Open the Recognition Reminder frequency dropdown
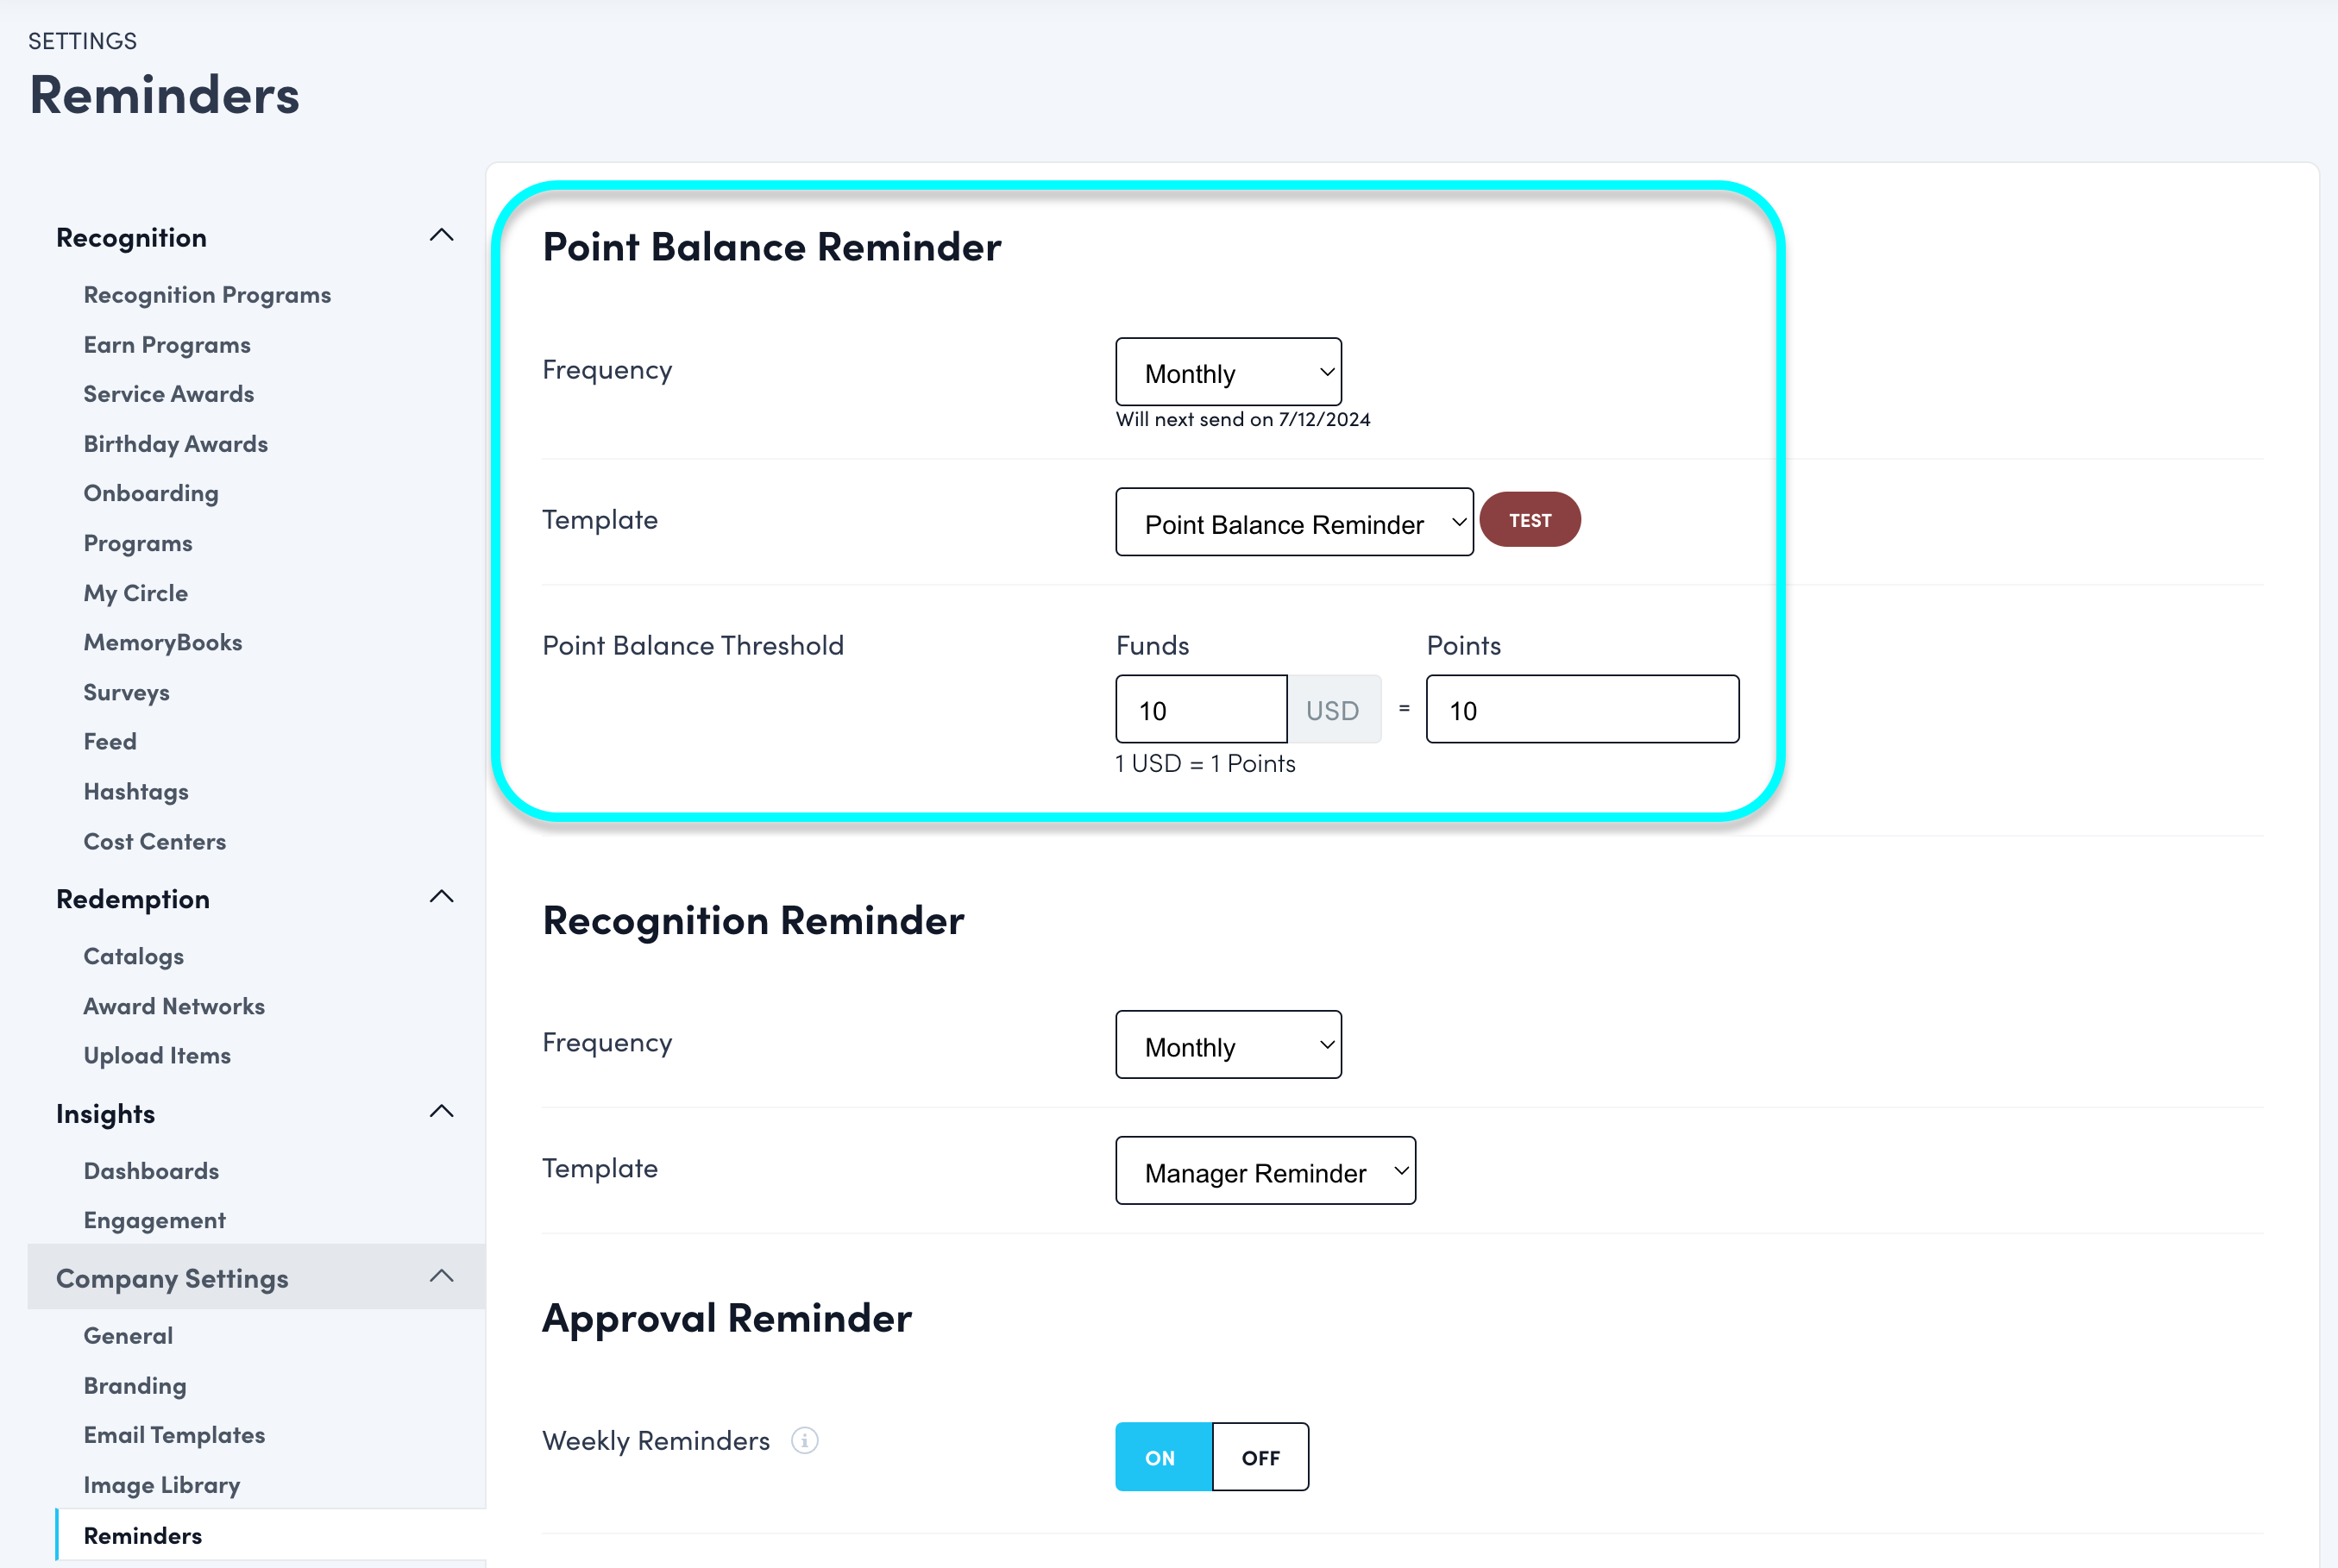Image resolution: width=2338 pixels, height=1568 pixels. coord(1228,1045)
